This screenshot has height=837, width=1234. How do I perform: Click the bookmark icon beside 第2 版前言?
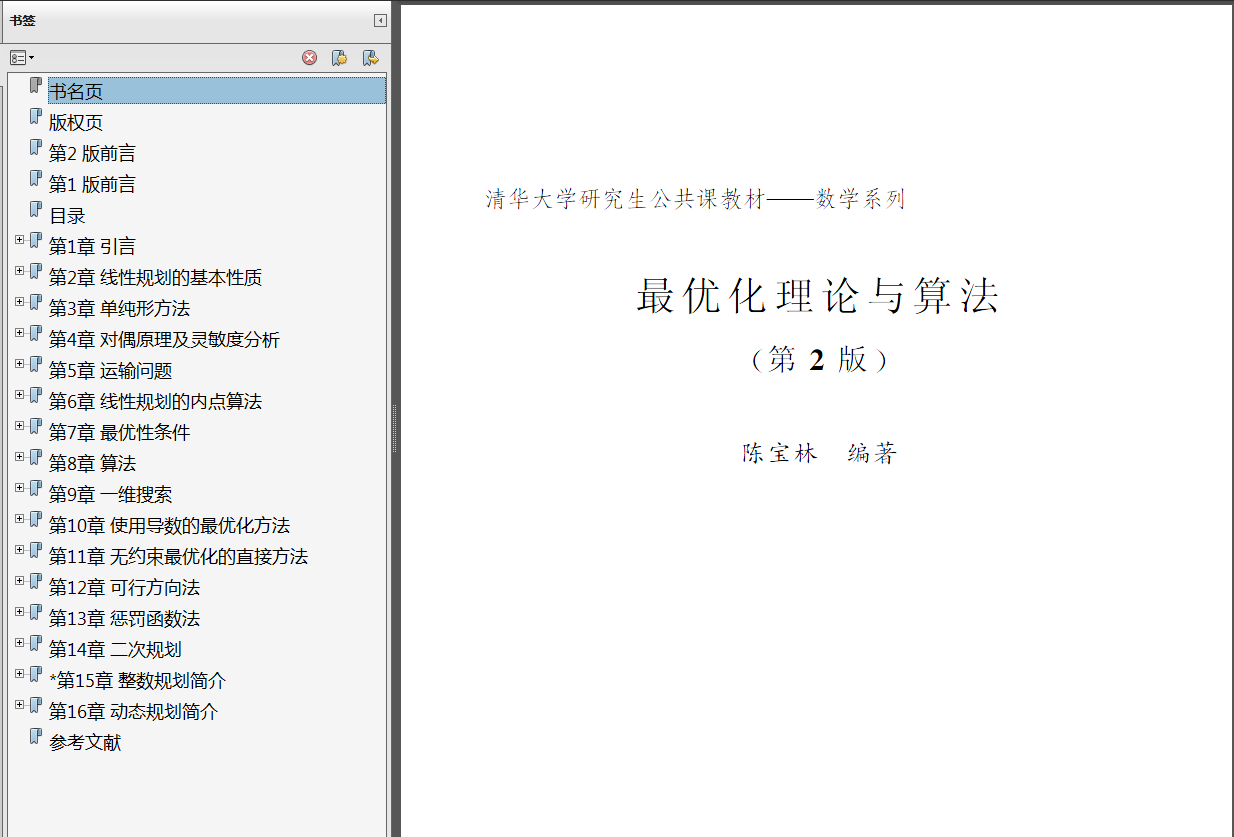(x=36, y=148)
